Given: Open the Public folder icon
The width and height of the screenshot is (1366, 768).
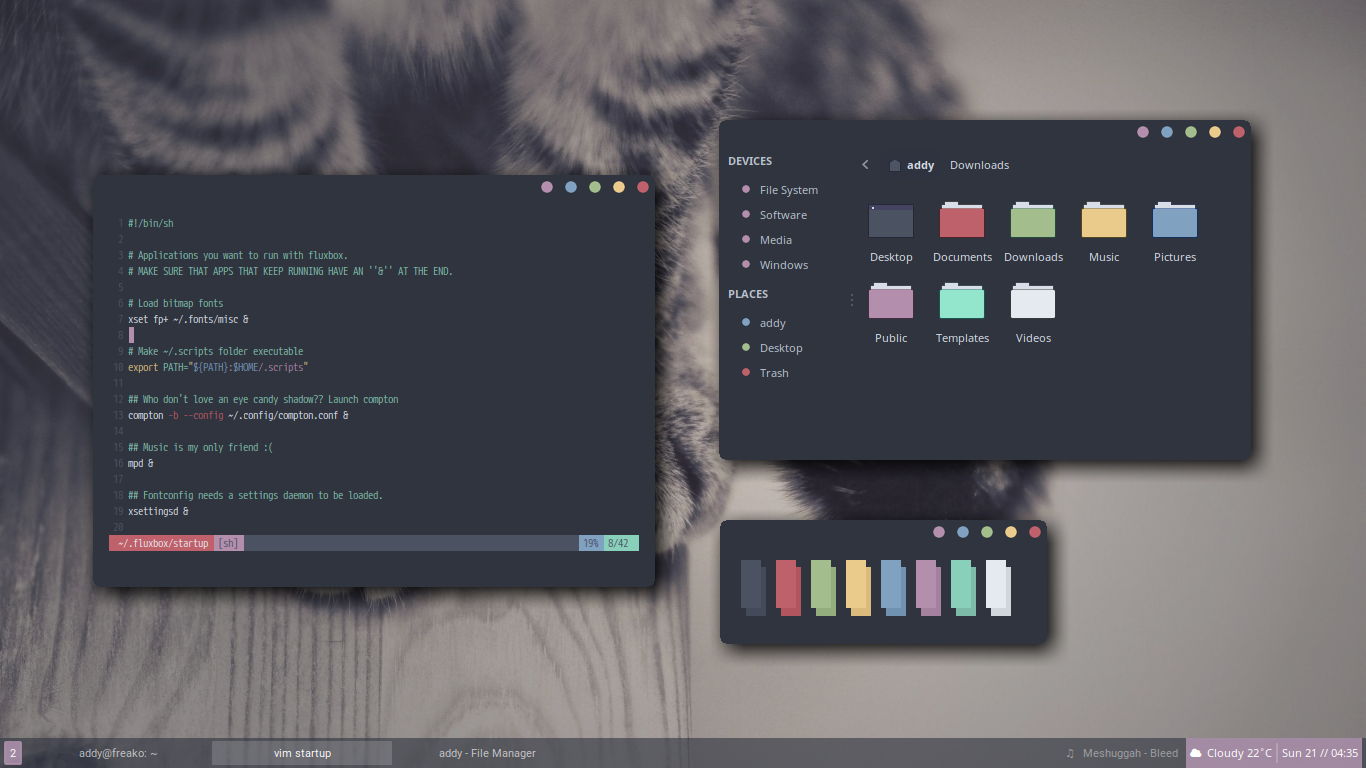Looking at the screenshot, I should 890,300.
